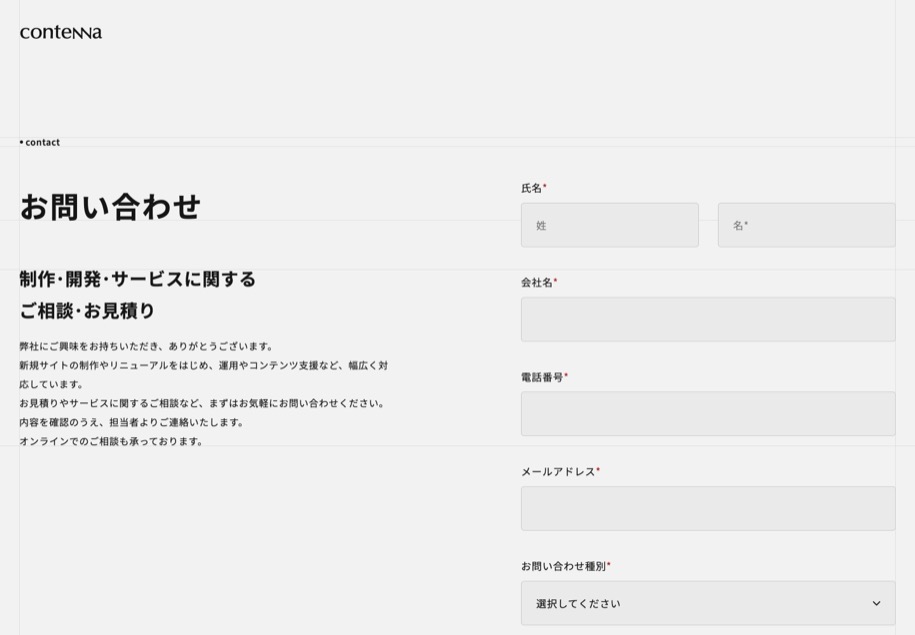The height and width of the screenshot is (635, 915).
Task: Click the 電話番号 field label
Action: 544,377
